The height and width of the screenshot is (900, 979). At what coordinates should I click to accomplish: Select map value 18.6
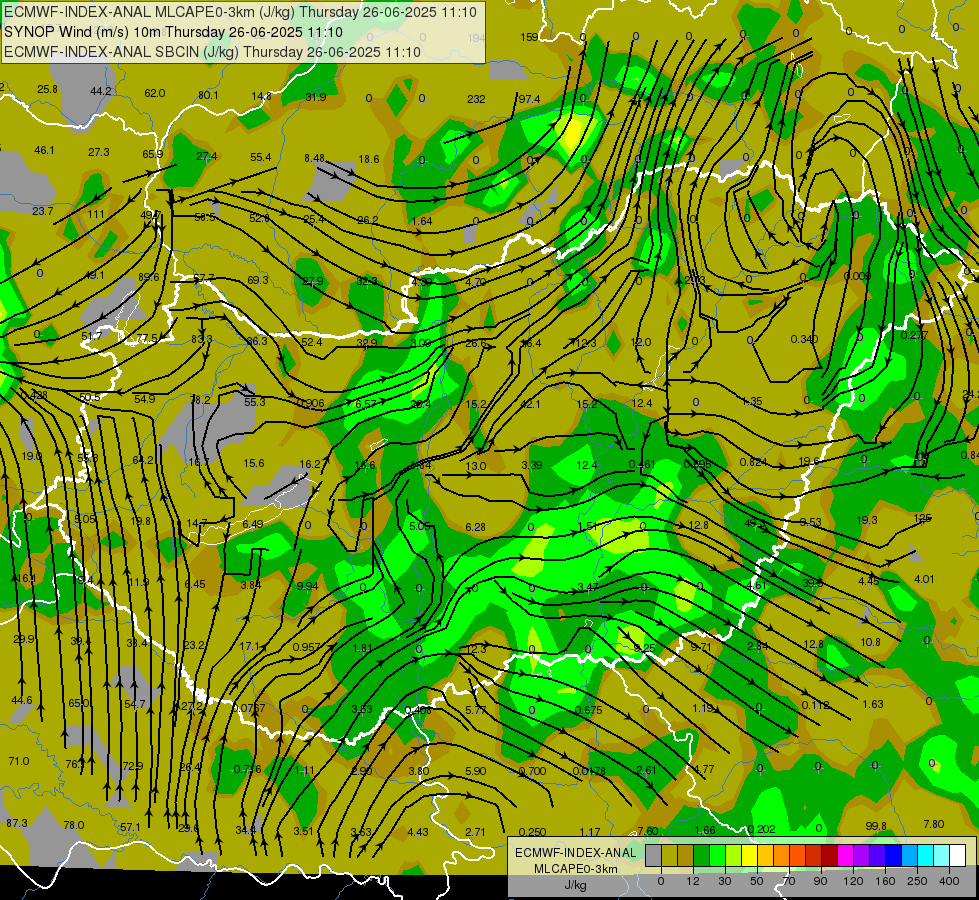click(368, 159)
